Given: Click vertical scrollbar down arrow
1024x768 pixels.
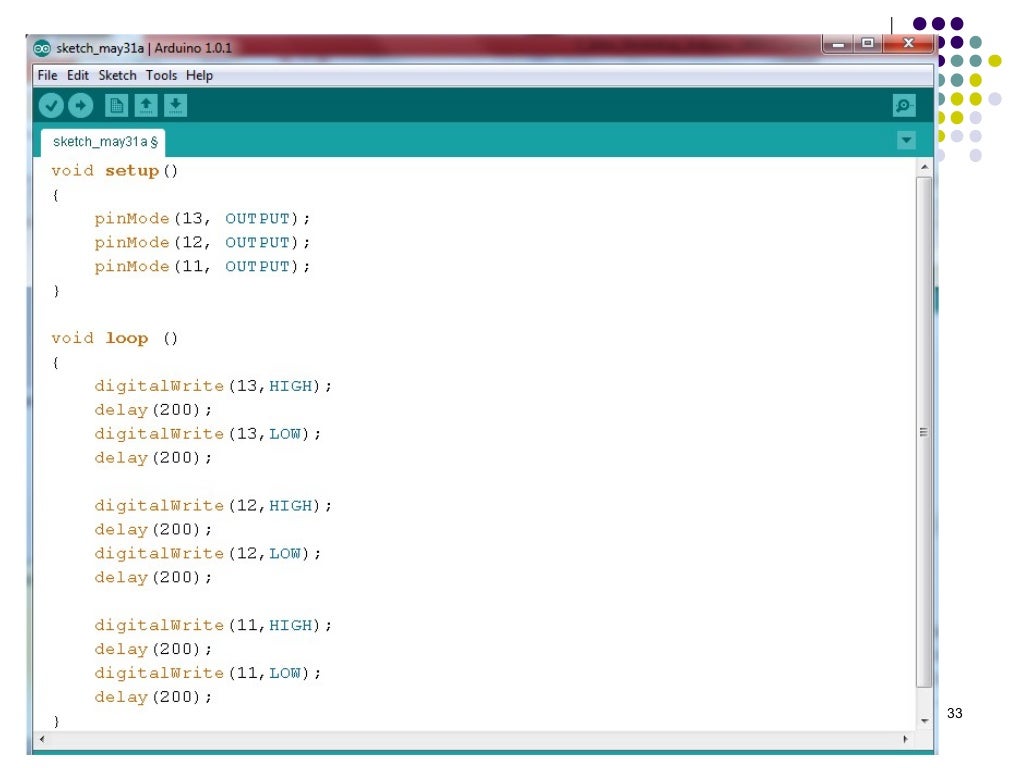Looking at the screenshot, I should pos(924,721).
